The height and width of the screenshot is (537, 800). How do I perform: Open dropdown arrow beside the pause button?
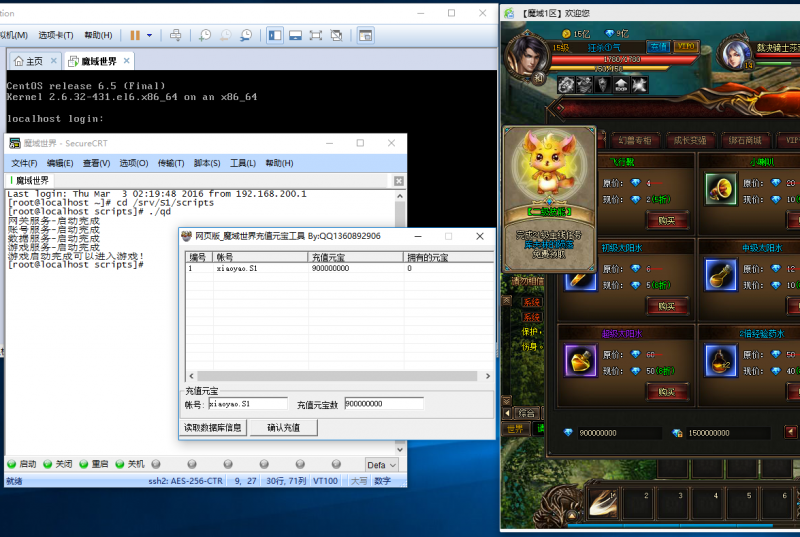[150, 35]
